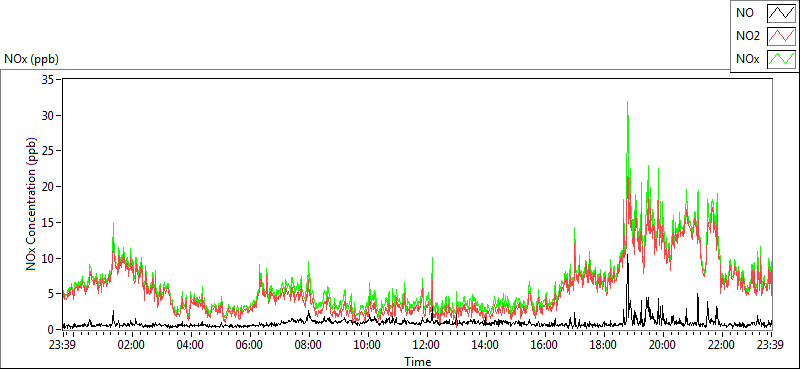
Task: Click the 14:00 time axis label
Action: (x=486, y=344)
